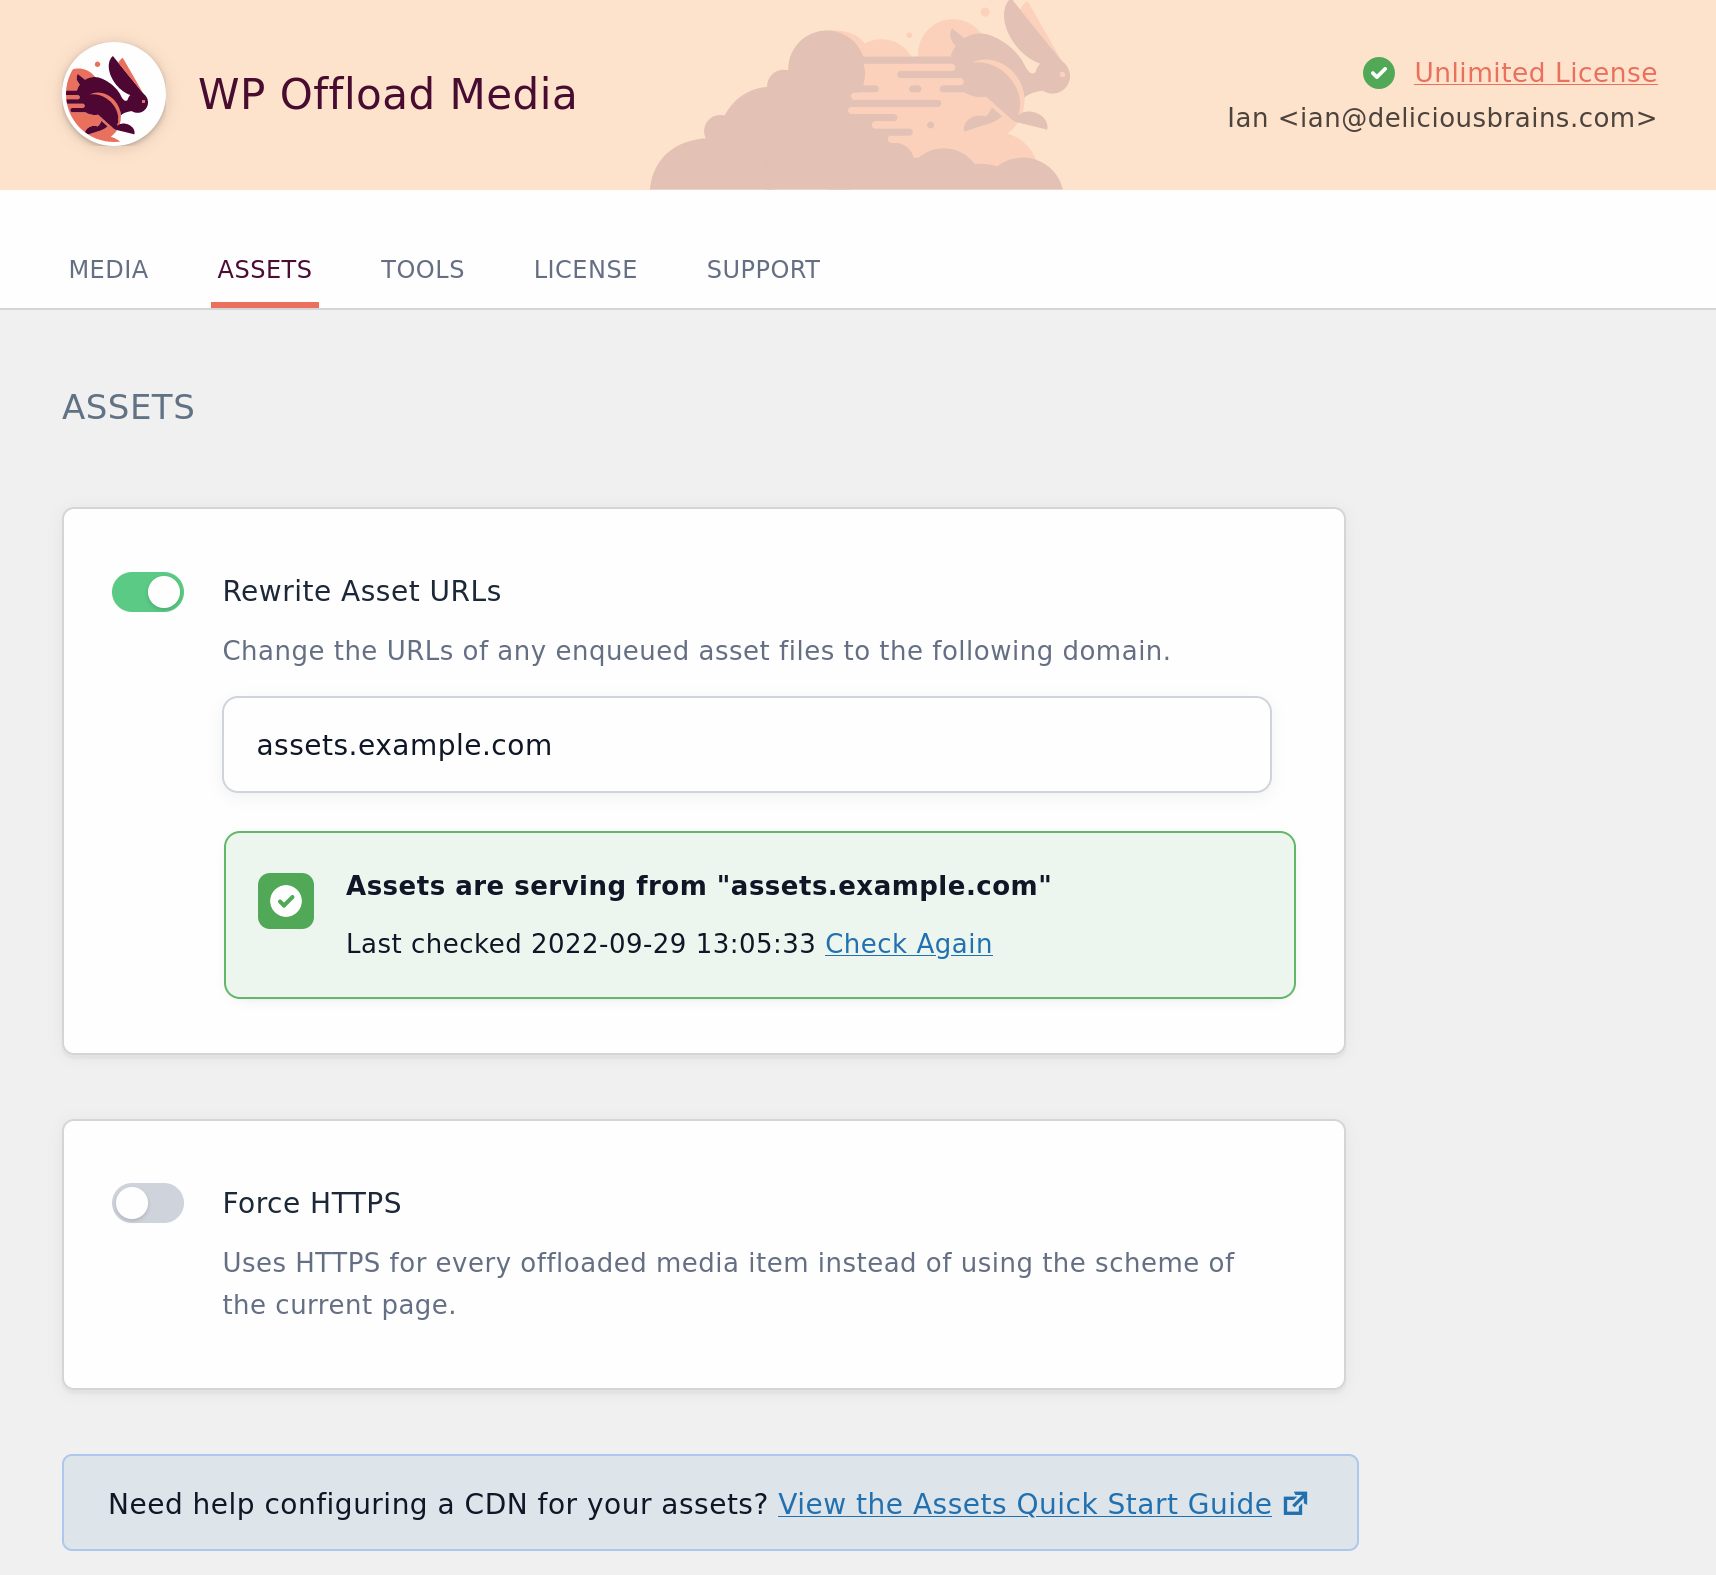This screenshot has height=1575, width=1716.
Task: Click the green success check icon in notice
Action: coord(286,901)
